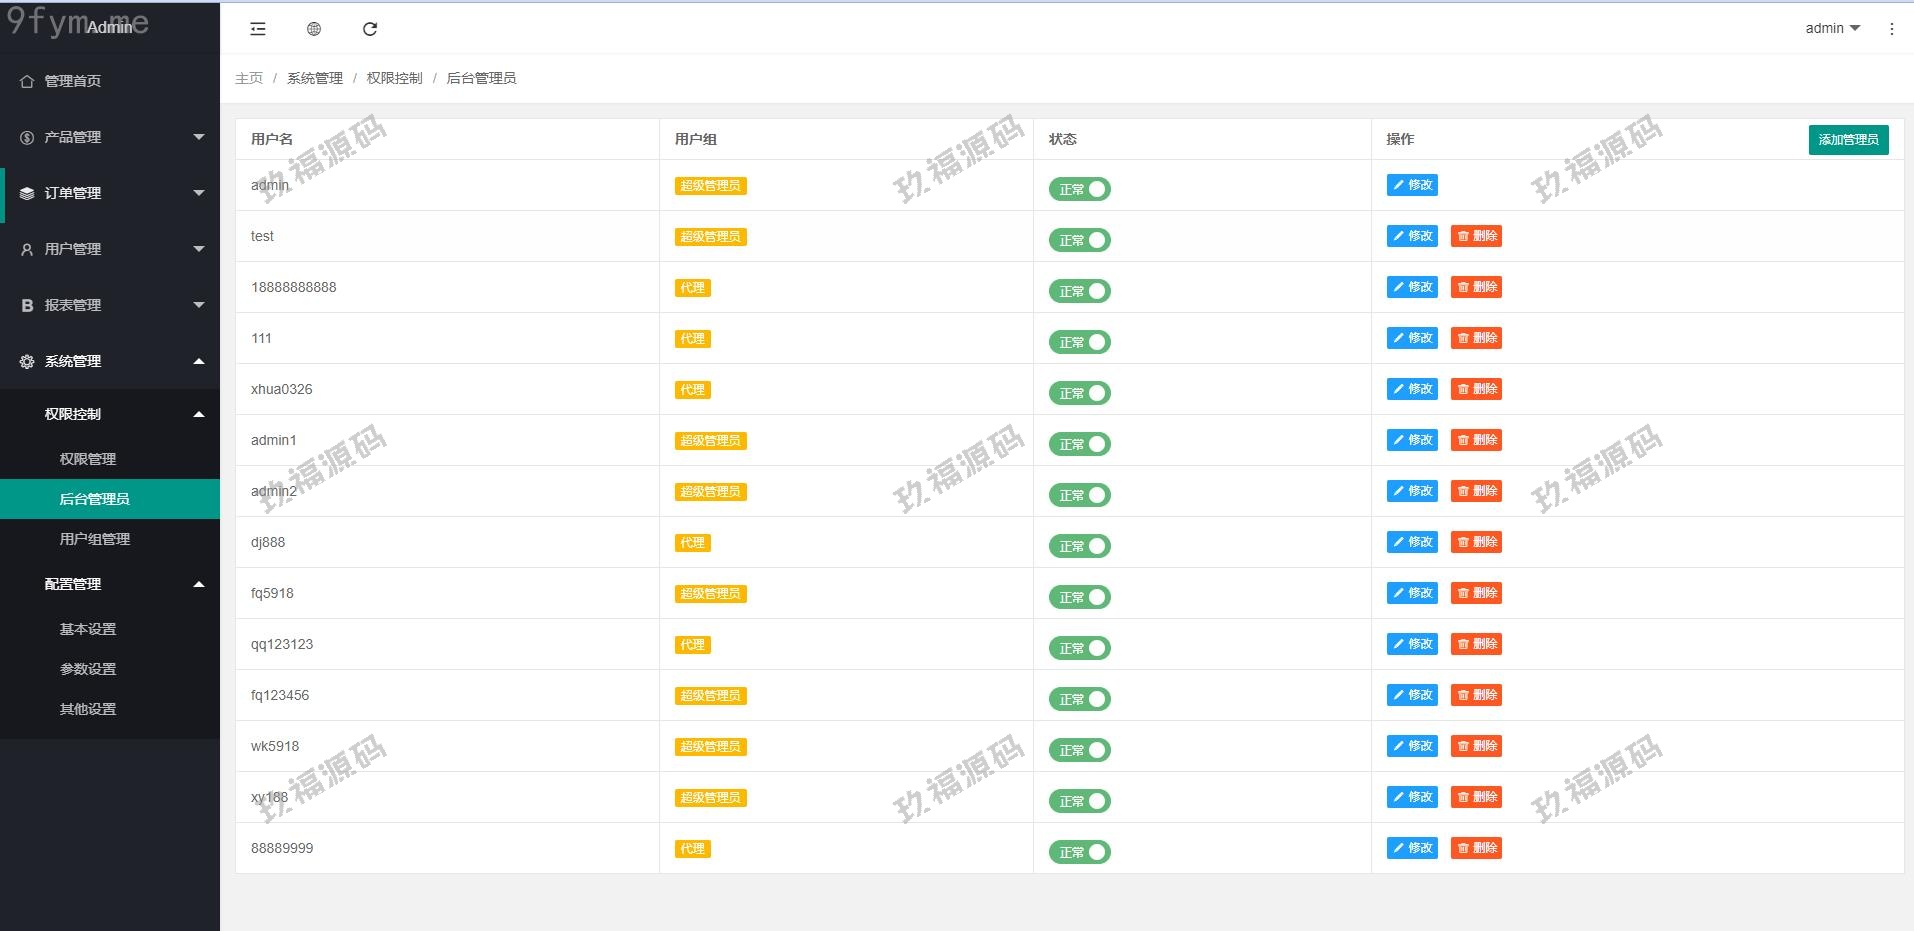Image resolution: width=1914 pixels, height=931 pixels.
Task: Click the 添加管理员 button
Action: pos(1848,140)
